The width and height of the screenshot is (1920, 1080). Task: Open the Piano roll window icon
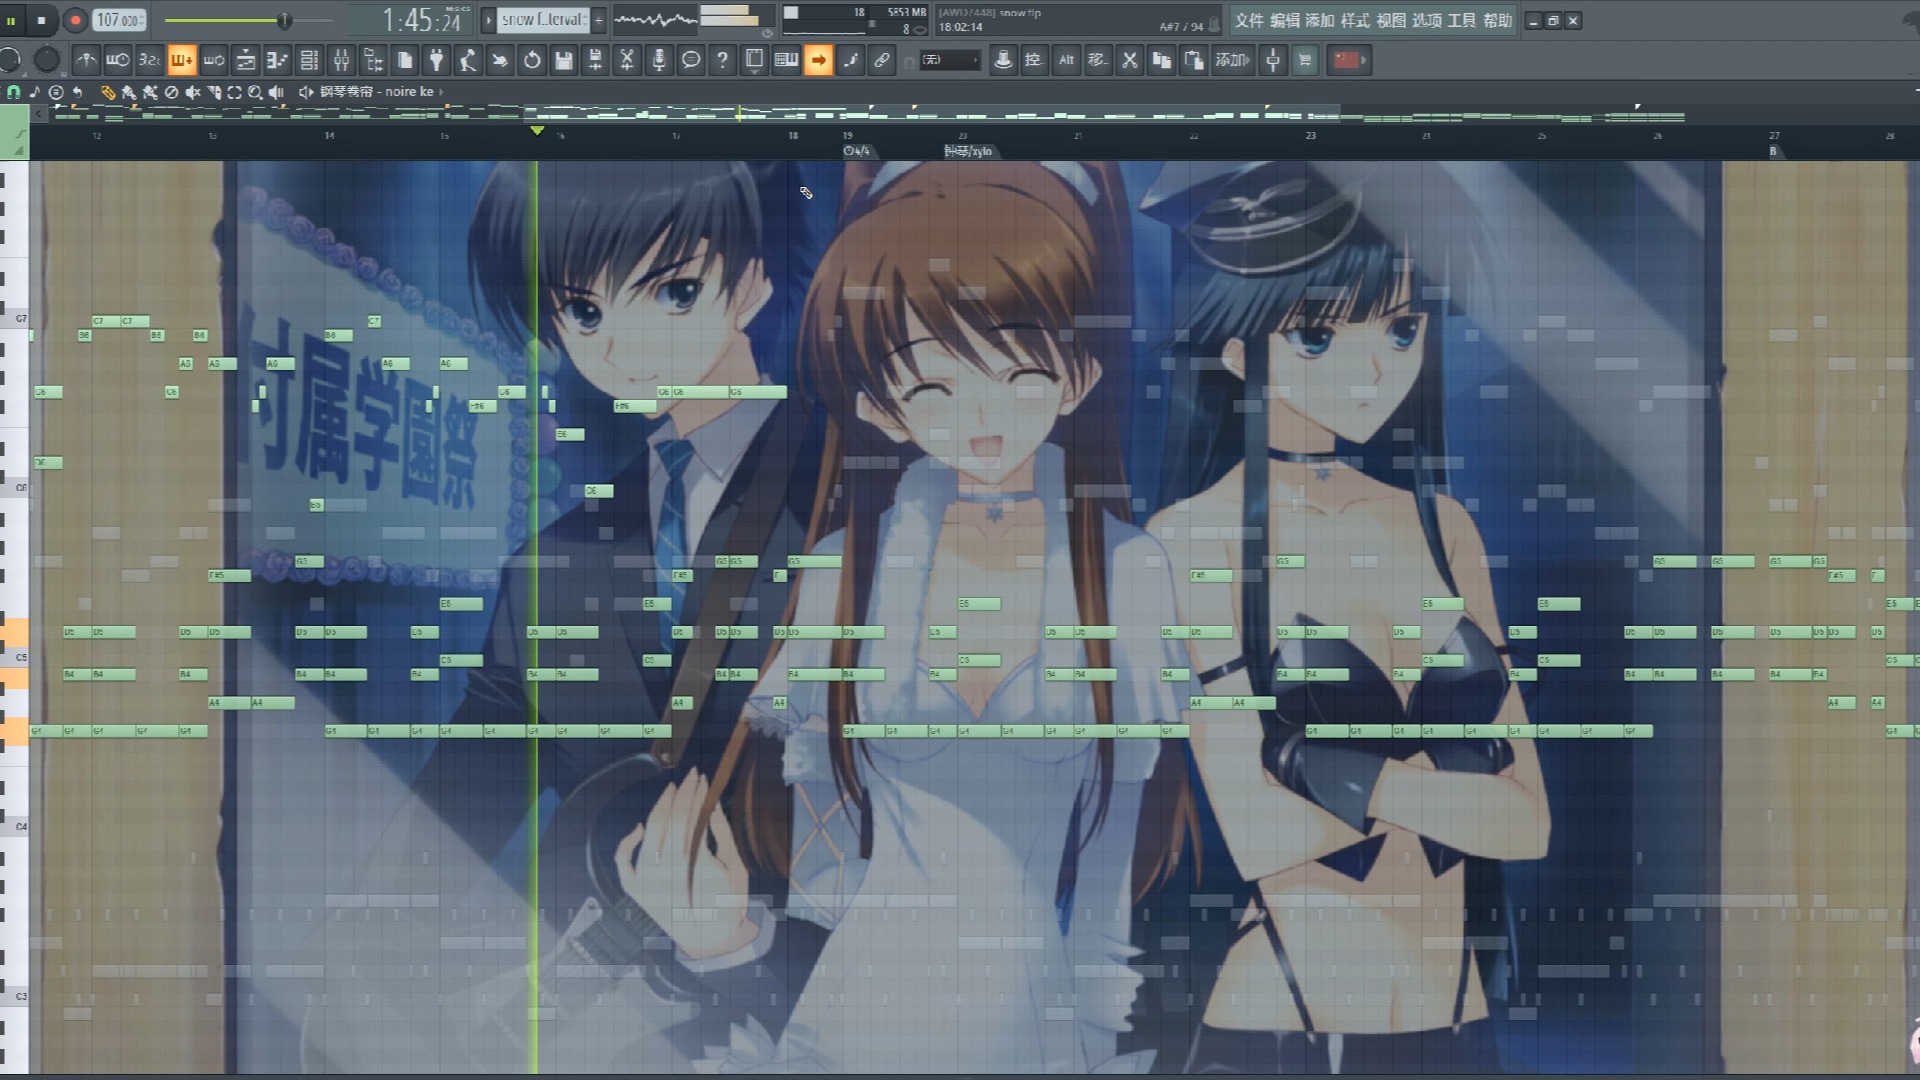tap(277, 61)
